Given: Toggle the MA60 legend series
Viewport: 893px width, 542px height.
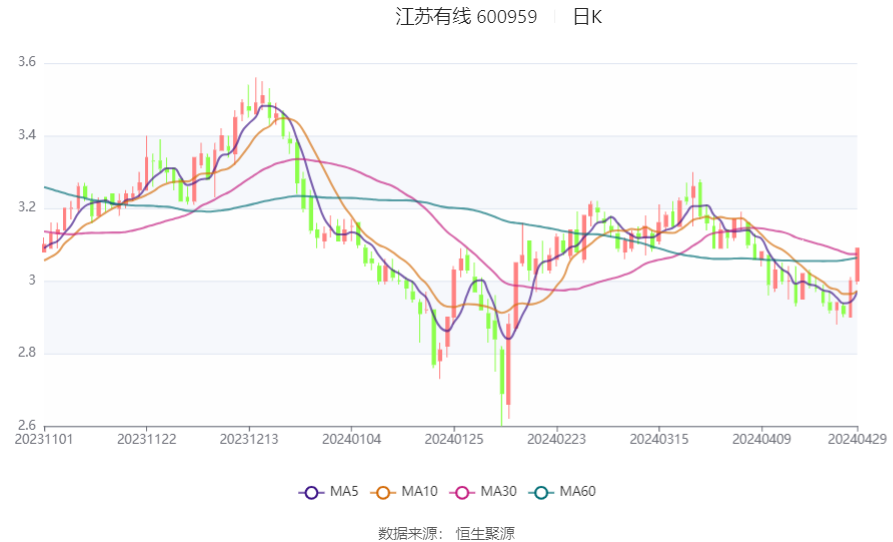Looking at the screenshot, I should click(x=562, y=492).
